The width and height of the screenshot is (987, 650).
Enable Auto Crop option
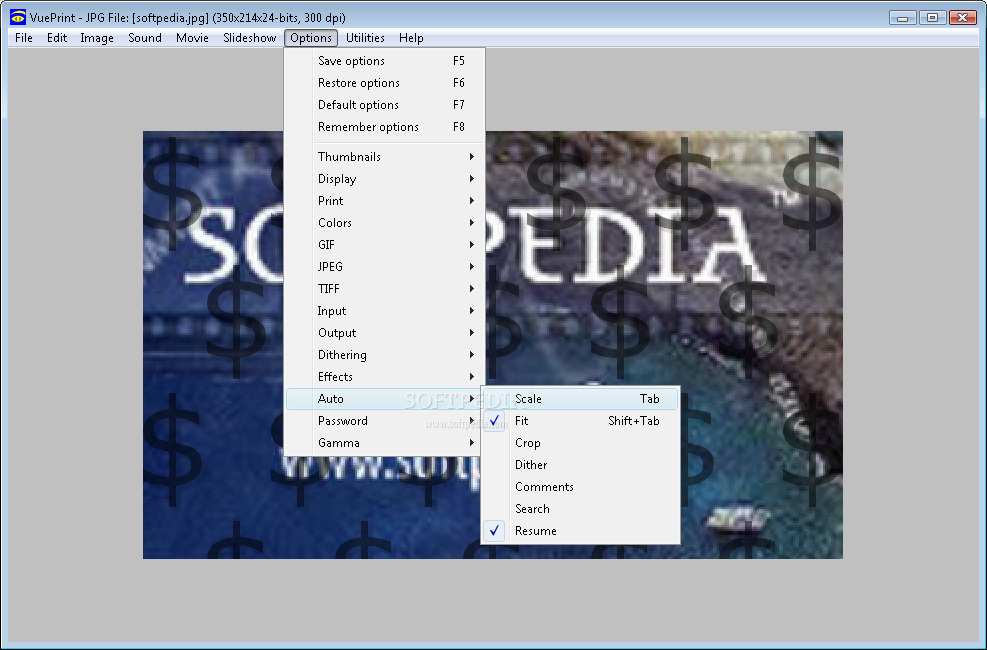580,443
